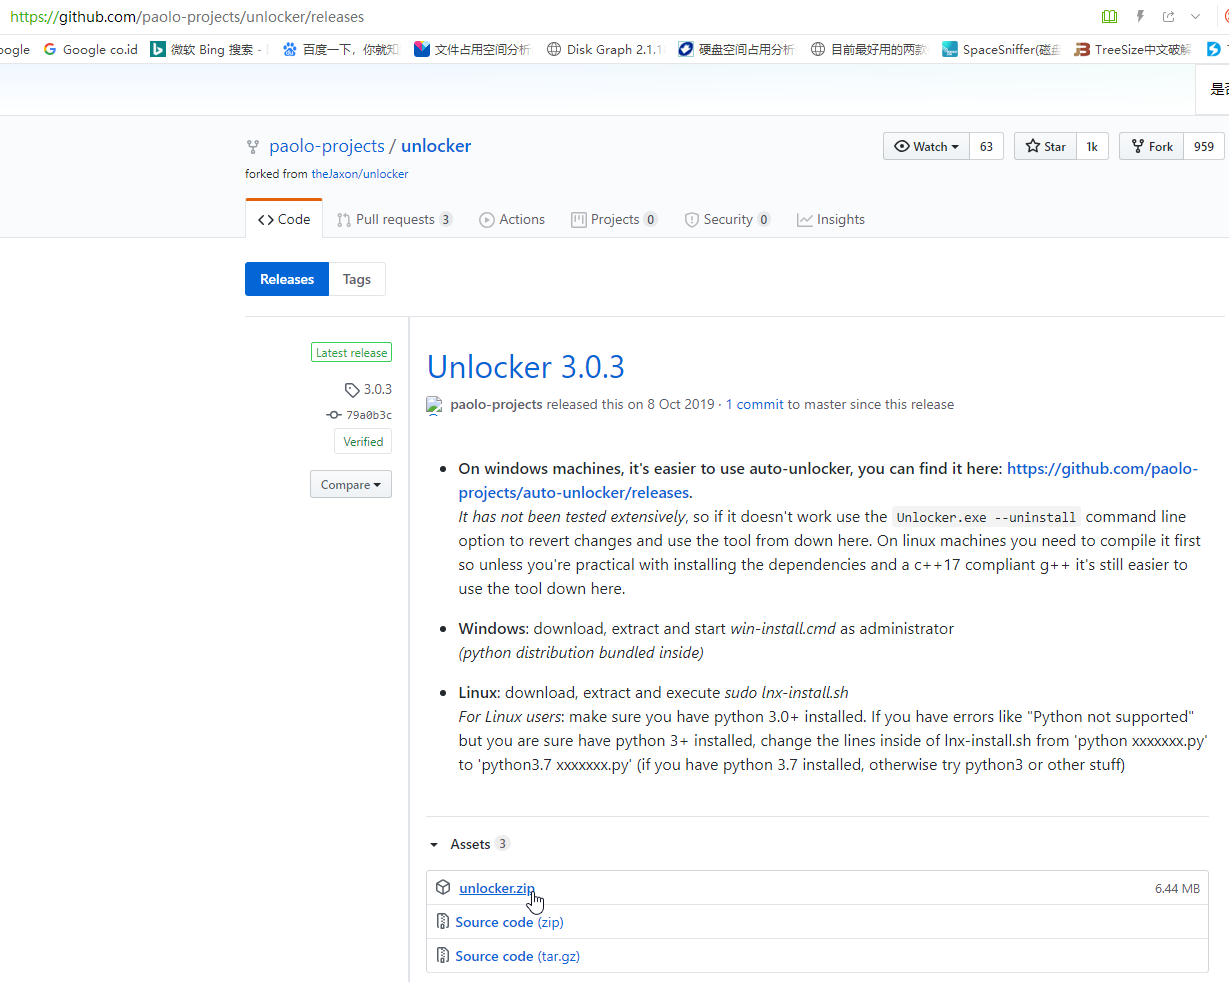
Task: Open the reader mode book icon in address bar
Action: point(1109,17)
